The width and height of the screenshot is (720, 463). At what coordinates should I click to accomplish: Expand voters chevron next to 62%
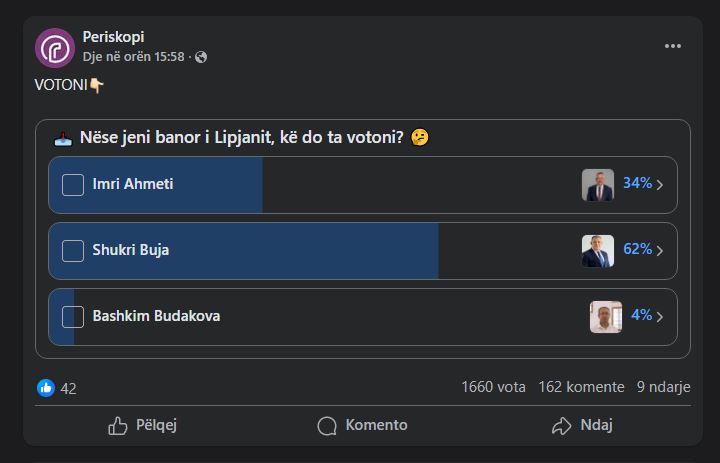pyautogui.click(x=660, y=251)
